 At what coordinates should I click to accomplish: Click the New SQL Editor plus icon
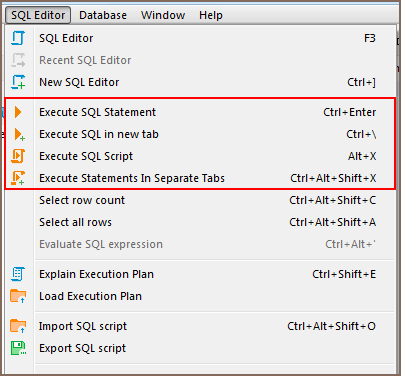[18, 82]
